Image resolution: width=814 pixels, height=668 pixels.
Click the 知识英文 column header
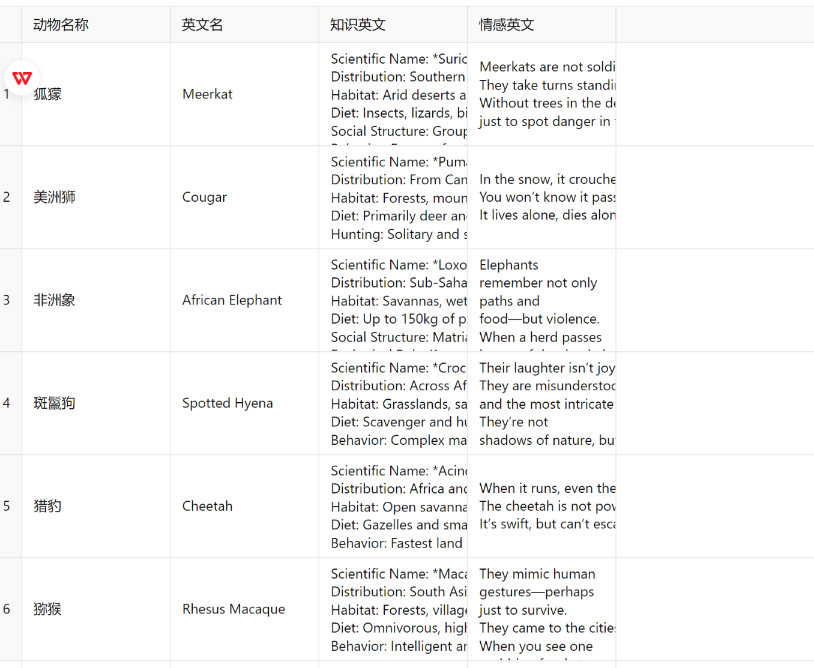pyautogui.click(x=358, y=24)
